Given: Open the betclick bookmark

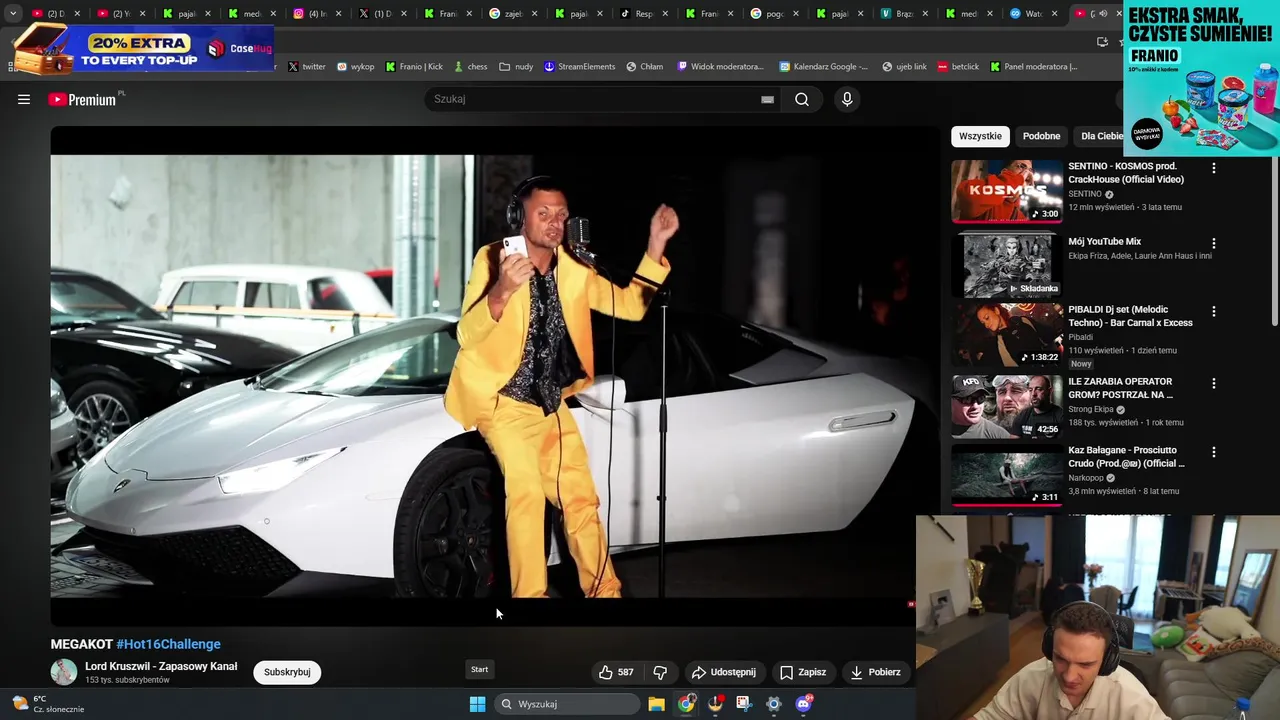Looking at the screenshot, I should point(958,67).
